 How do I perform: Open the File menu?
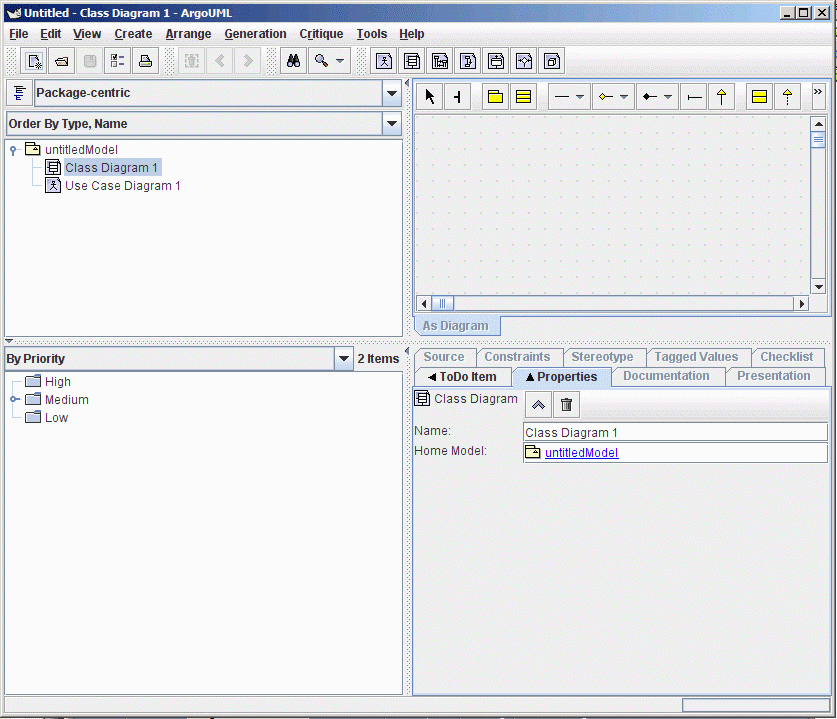coord(19,34)
